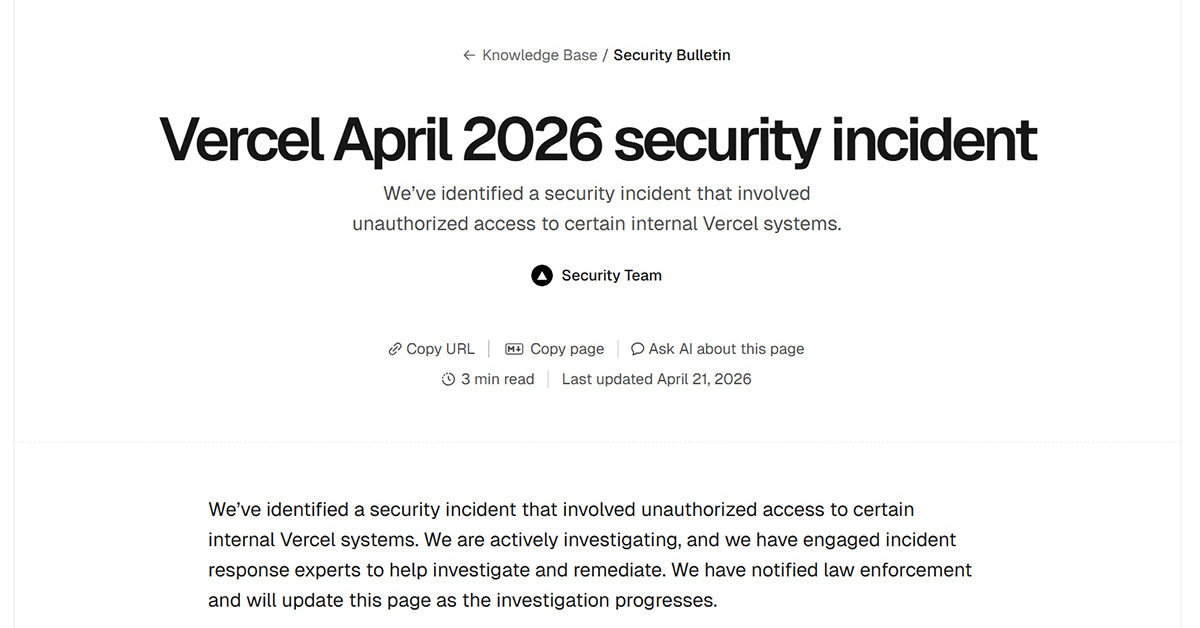Click the back arrow beside Knowledge Base
Image resolution: width=1200 pixels, height=628 pixels.
point(469,56)
